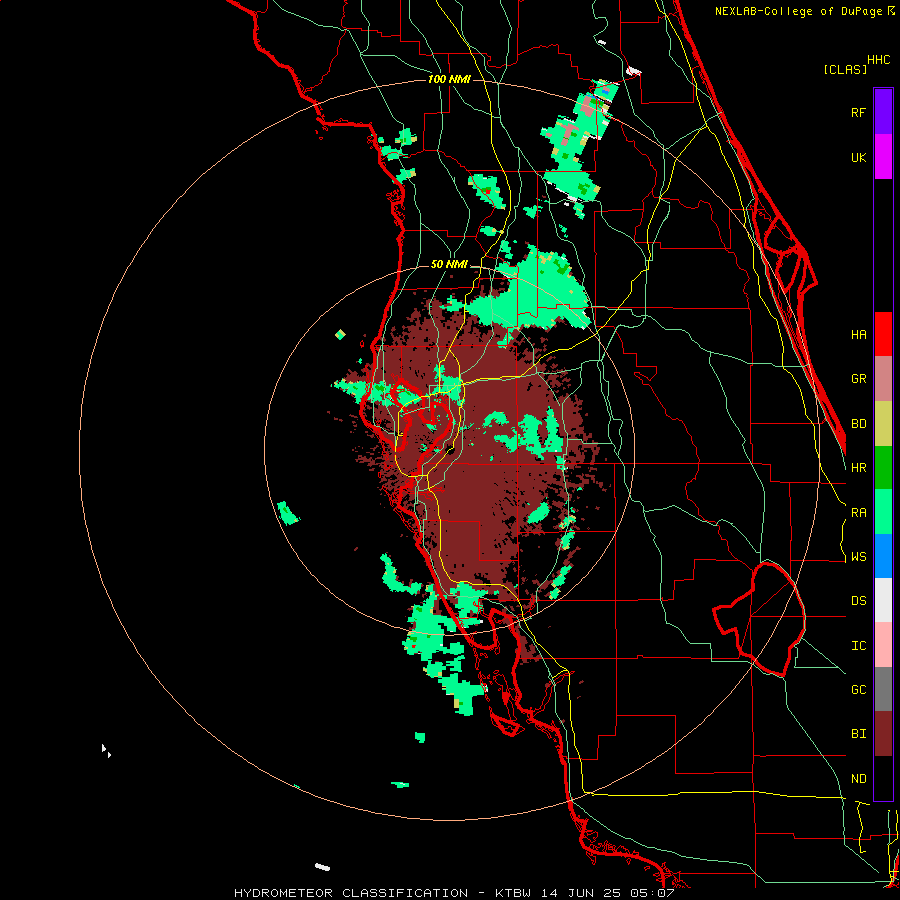The width and height of the screenshot is (900, 900).
Task: Click the 50 NMI range ring label
Action: 449,265
